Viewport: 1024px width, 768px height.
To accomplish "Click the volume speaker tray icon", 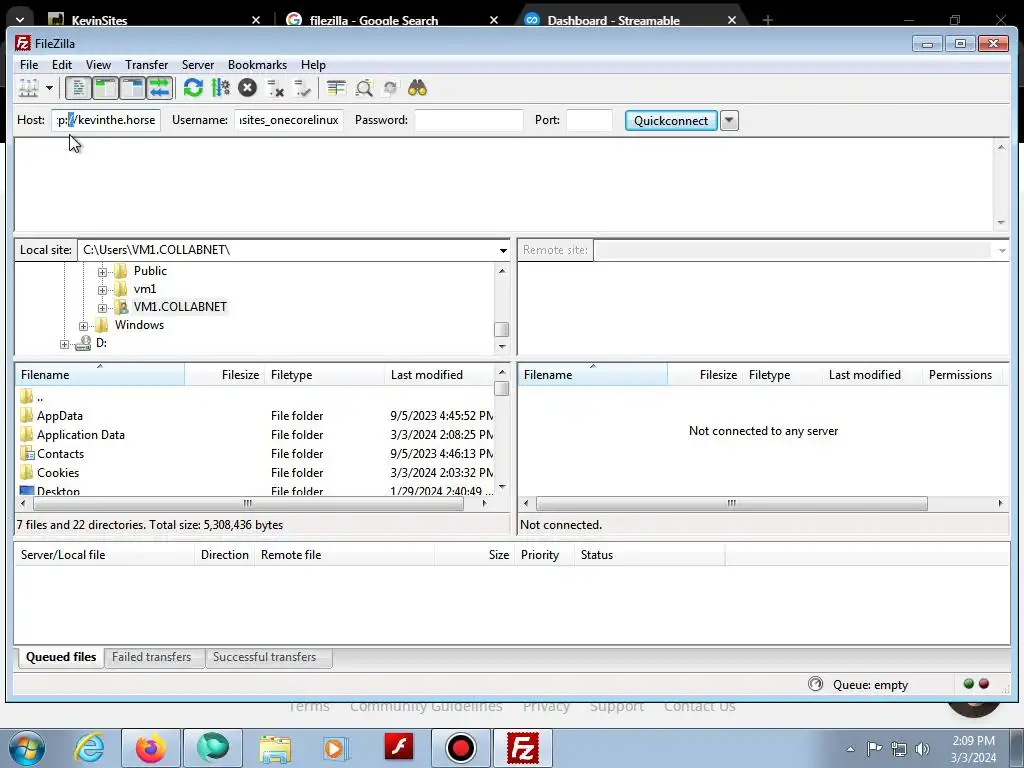I will click(x=922, y=748).
